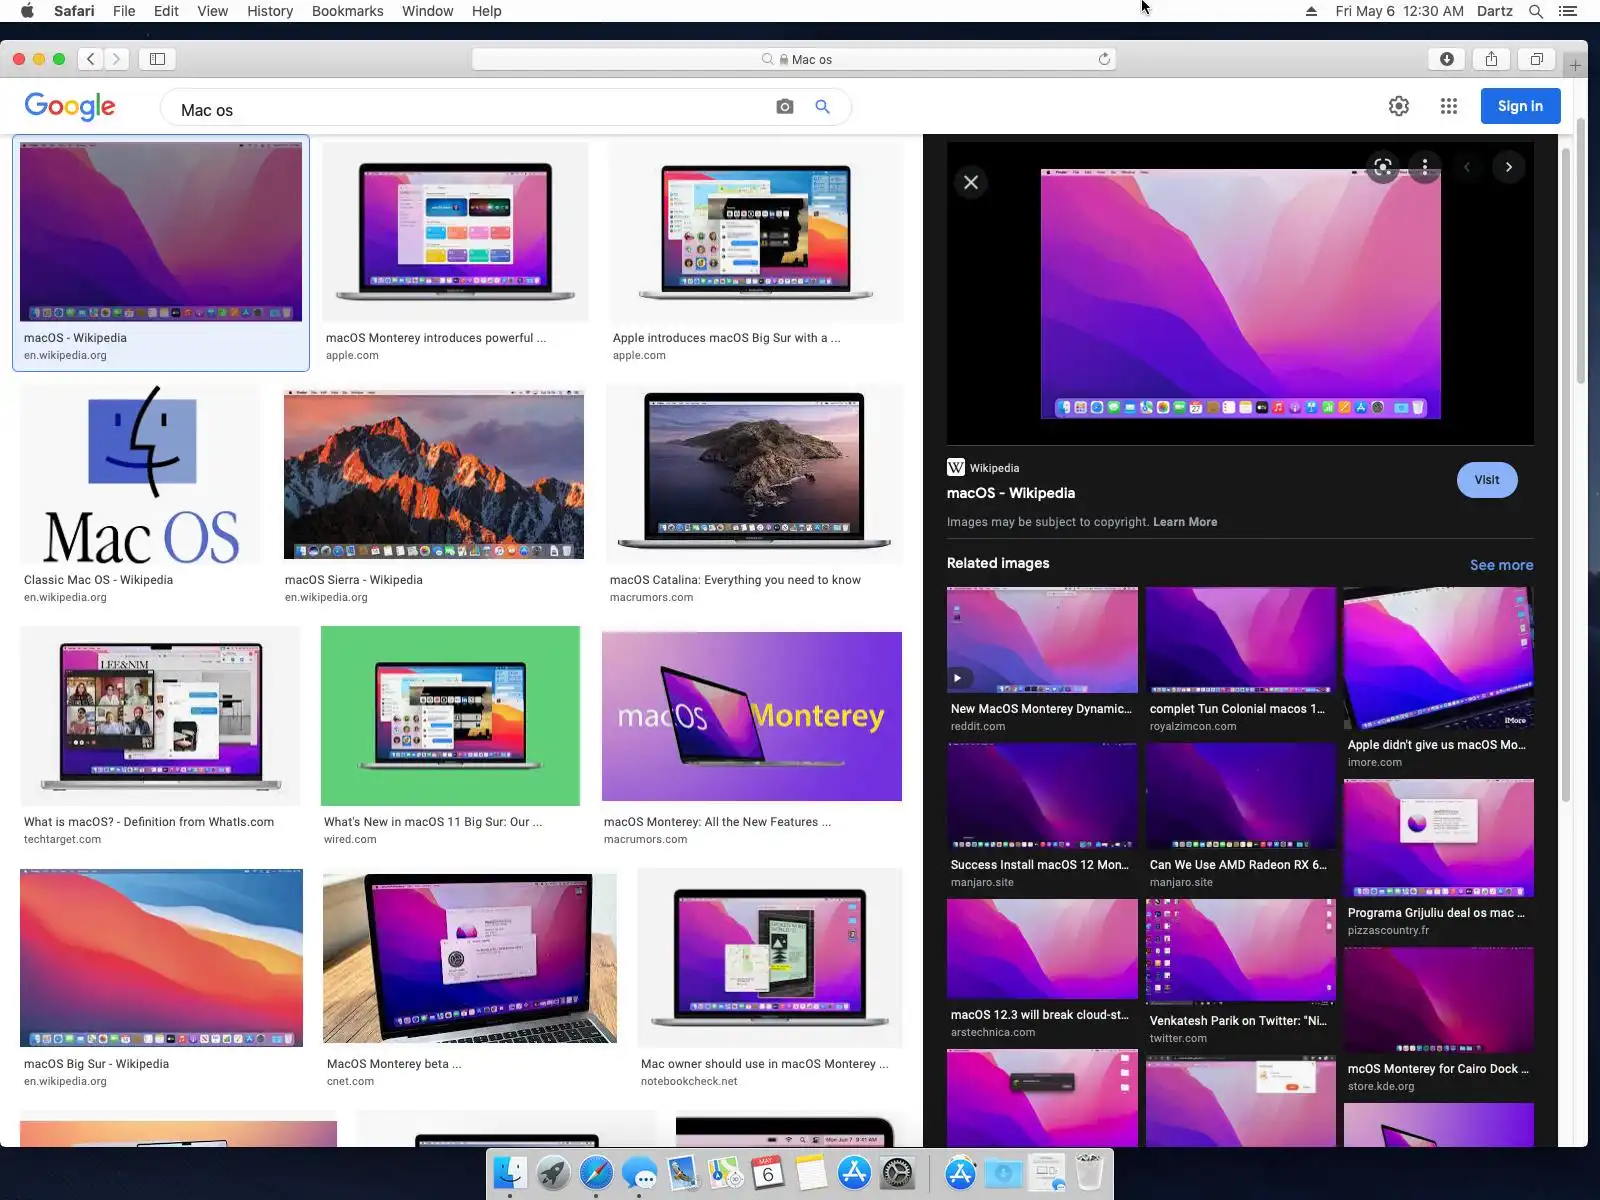Click the blue magnifier search button
The height and width of the screenshot is (1200, 1600).
[x=822, y=107]
